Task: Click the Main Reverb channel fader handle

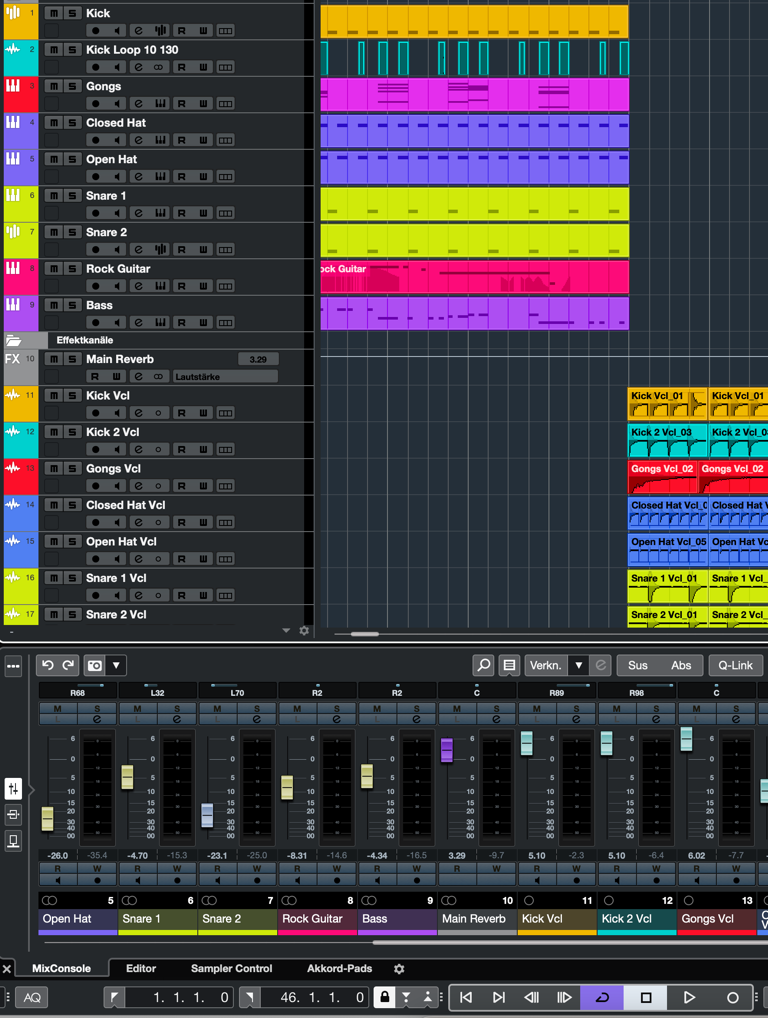Action: click(447, 750)
